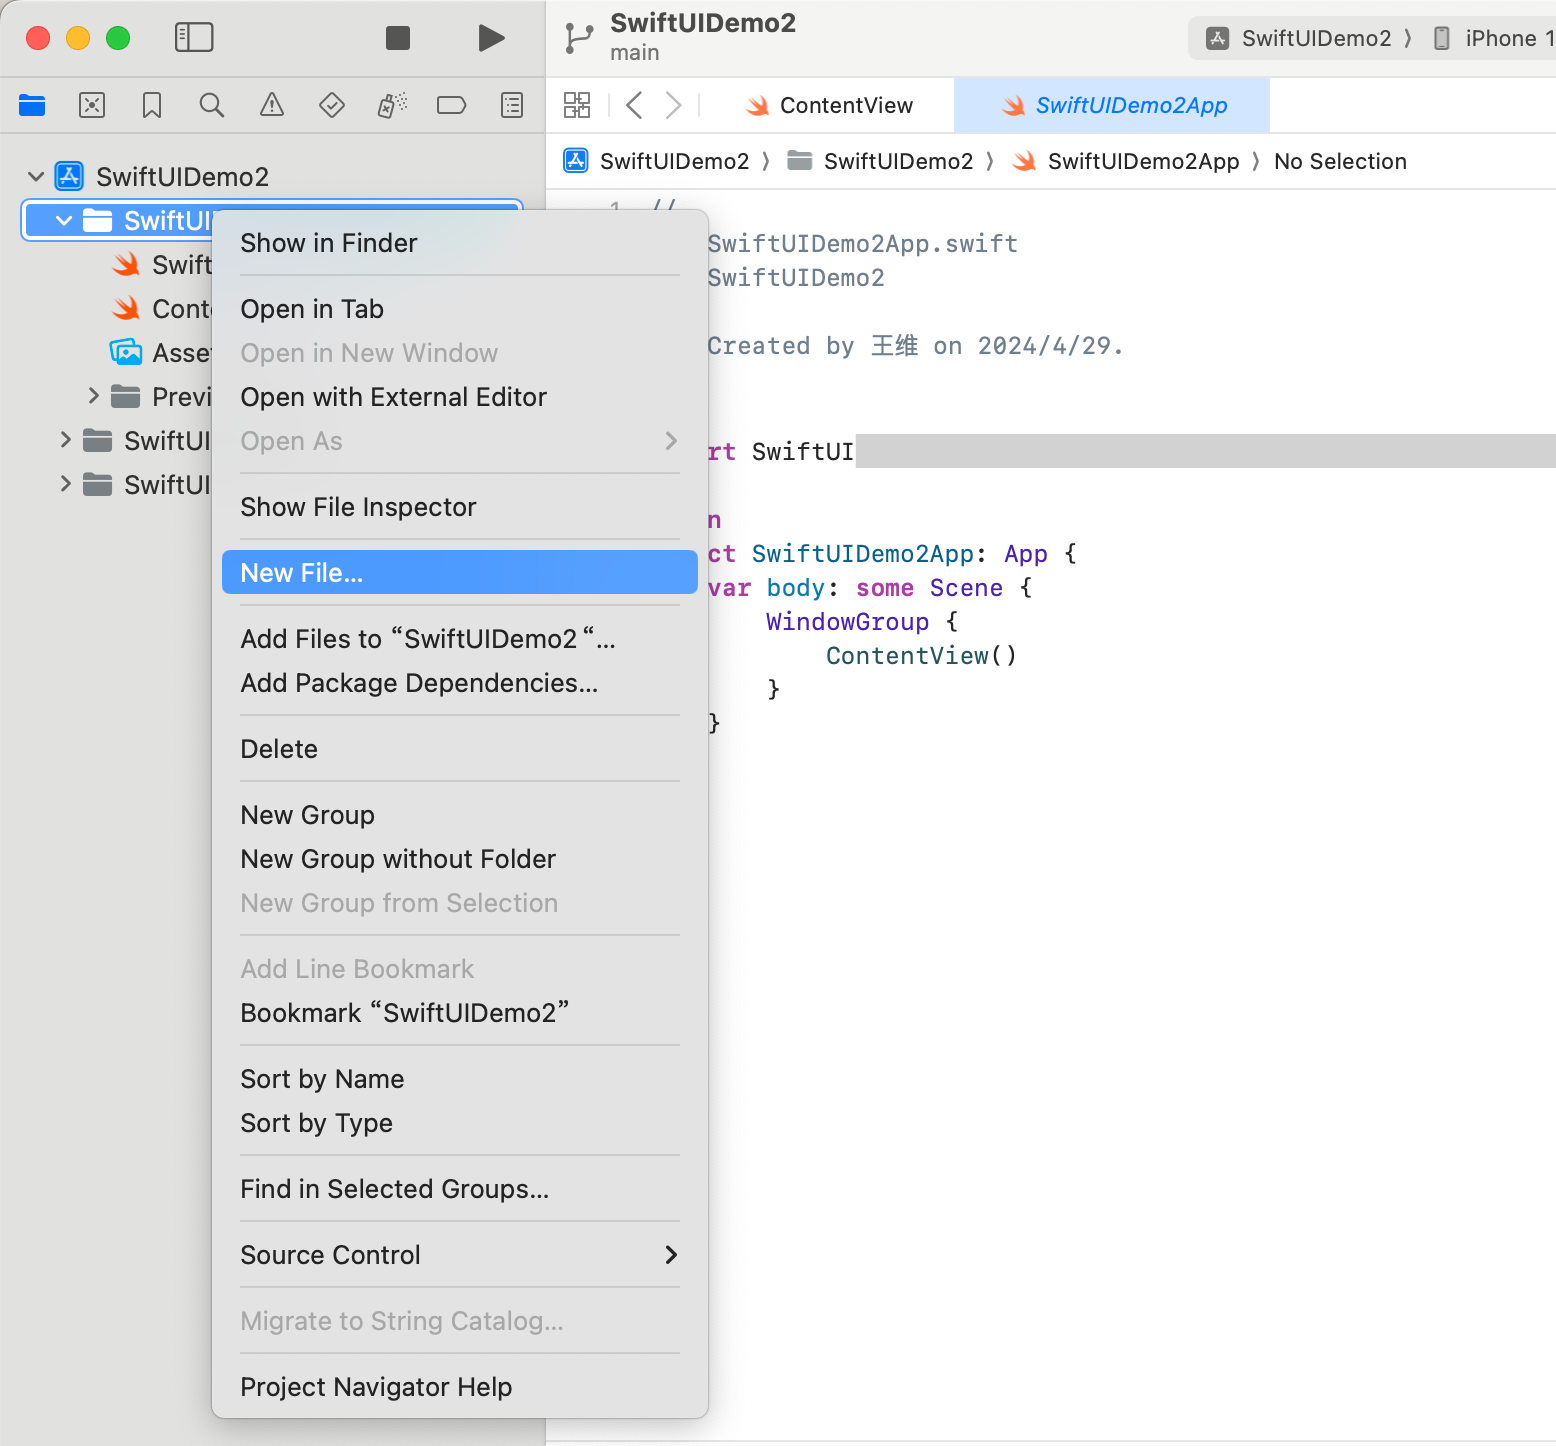Open the Source Control submenu
This screenshot has height=1446, width=1556.
pyautogui.click(x=460, y=1255)
